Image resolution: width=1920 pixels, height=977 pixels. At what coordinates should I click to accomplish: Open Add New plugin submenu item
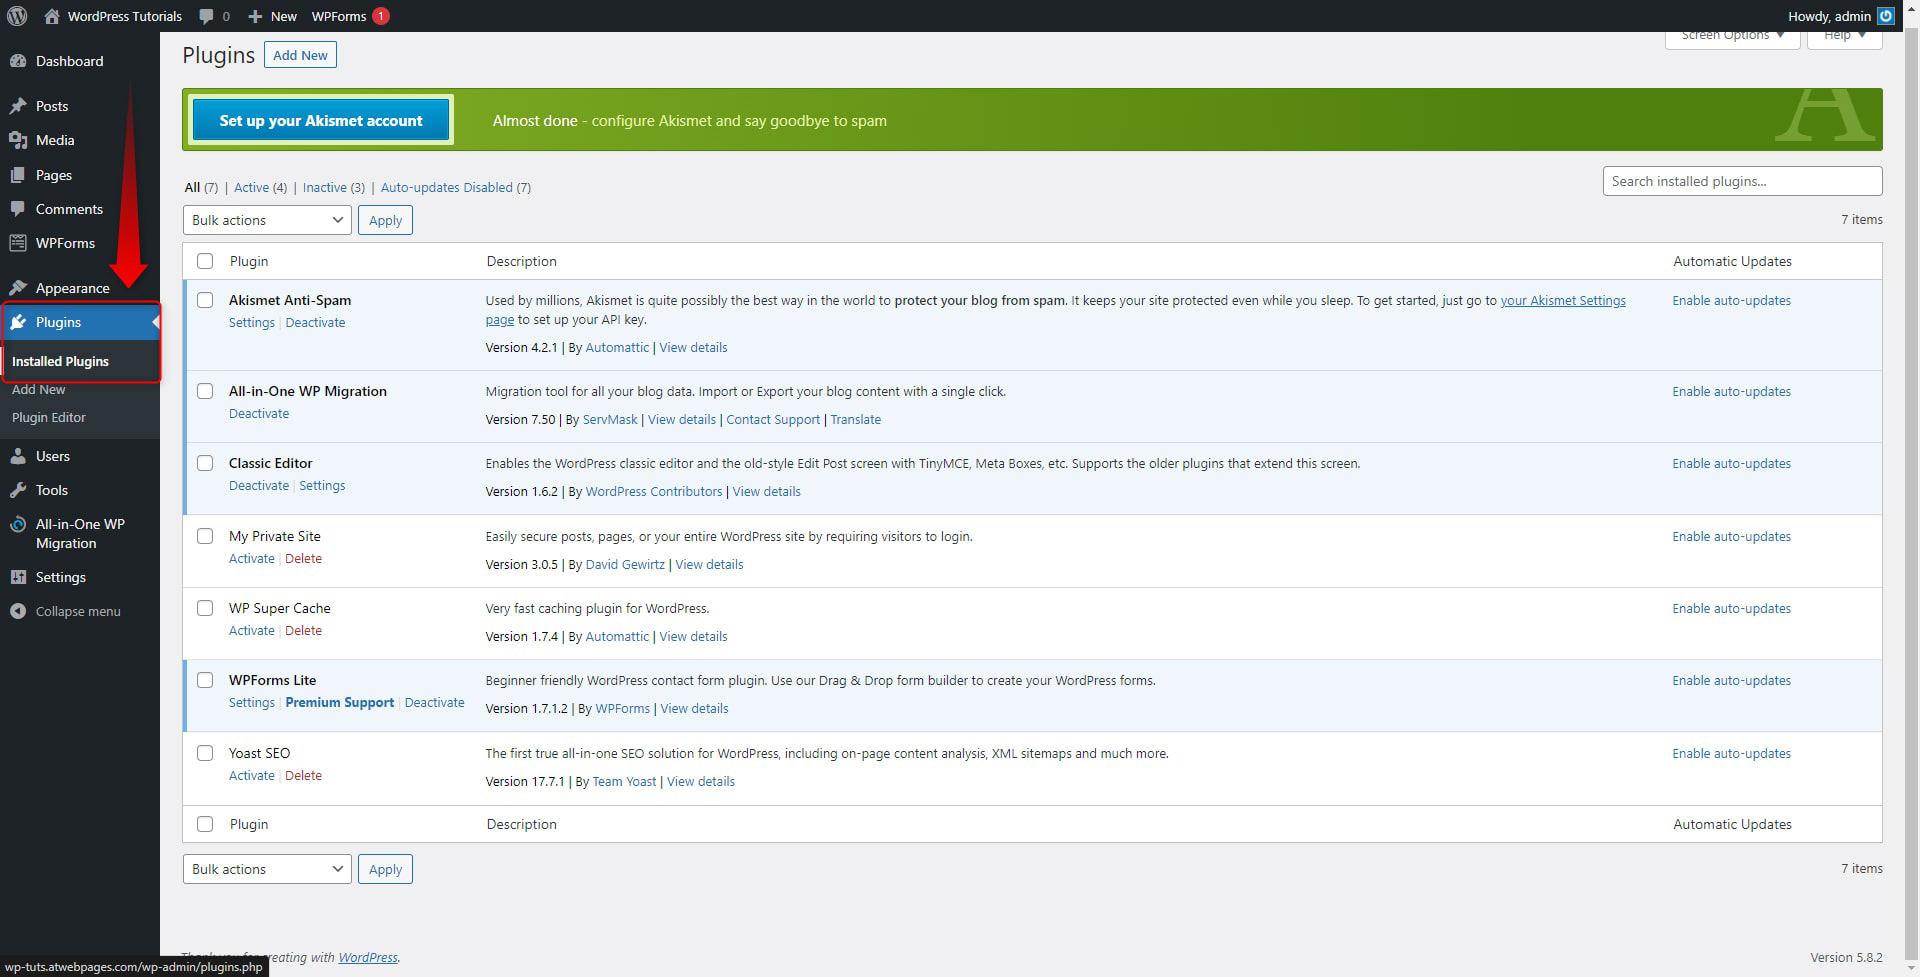(x=38, y=389)
